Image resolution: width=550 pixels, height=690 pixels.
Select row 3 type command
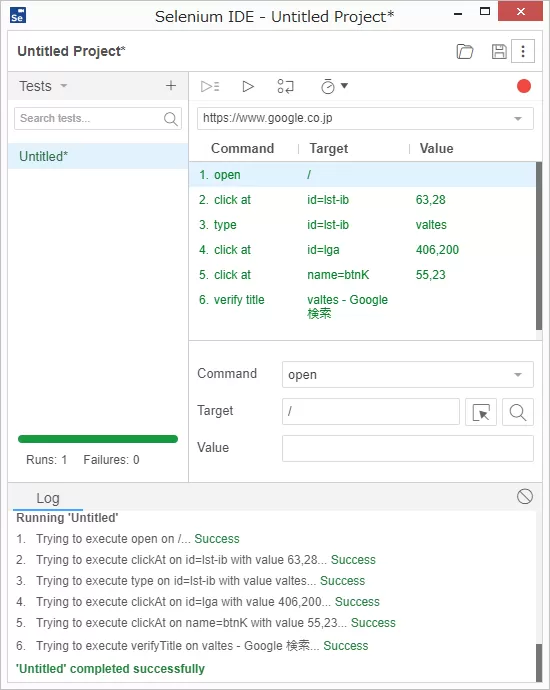[x=363, y=225]
